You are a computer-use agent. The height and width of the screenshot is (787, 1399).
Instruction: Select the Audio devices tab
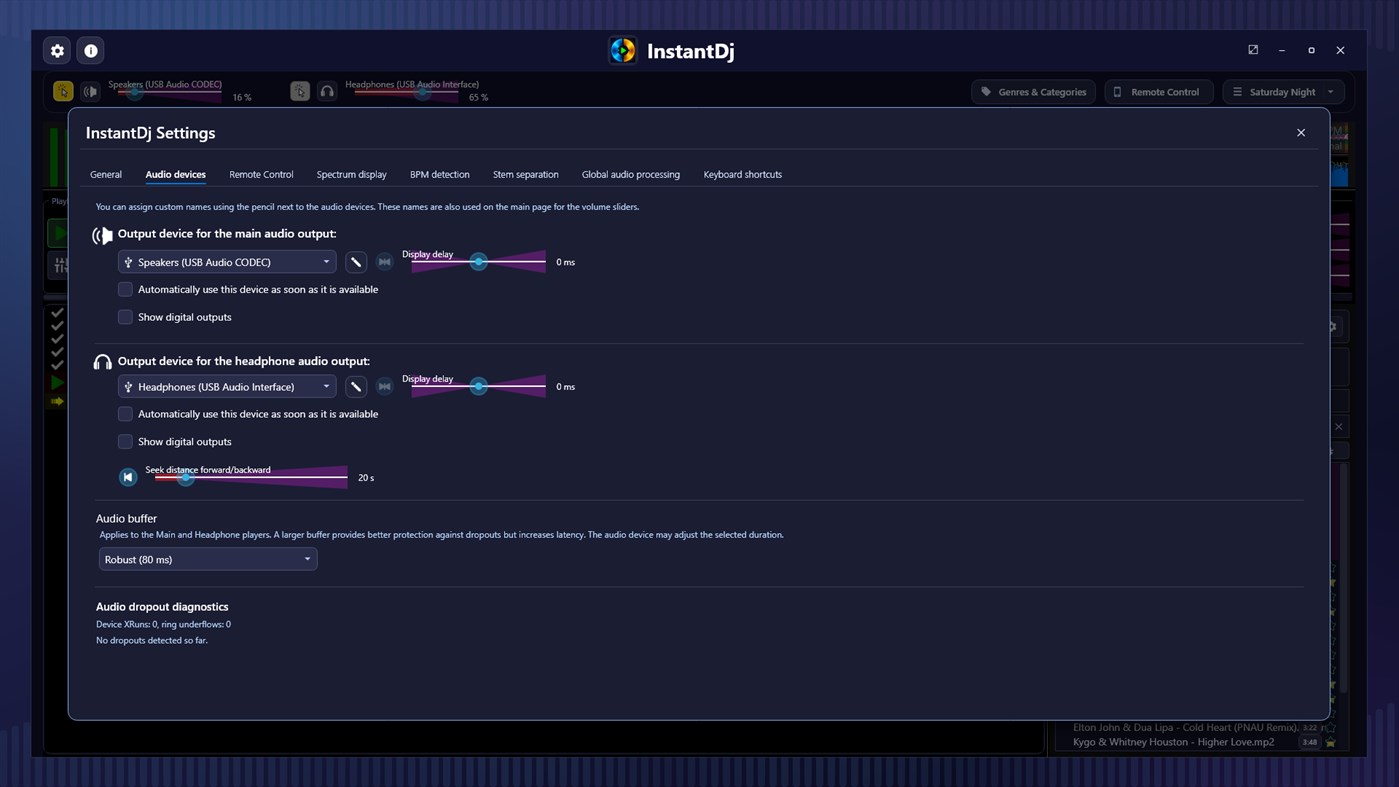pyautogui.click(x=176, y=175)
